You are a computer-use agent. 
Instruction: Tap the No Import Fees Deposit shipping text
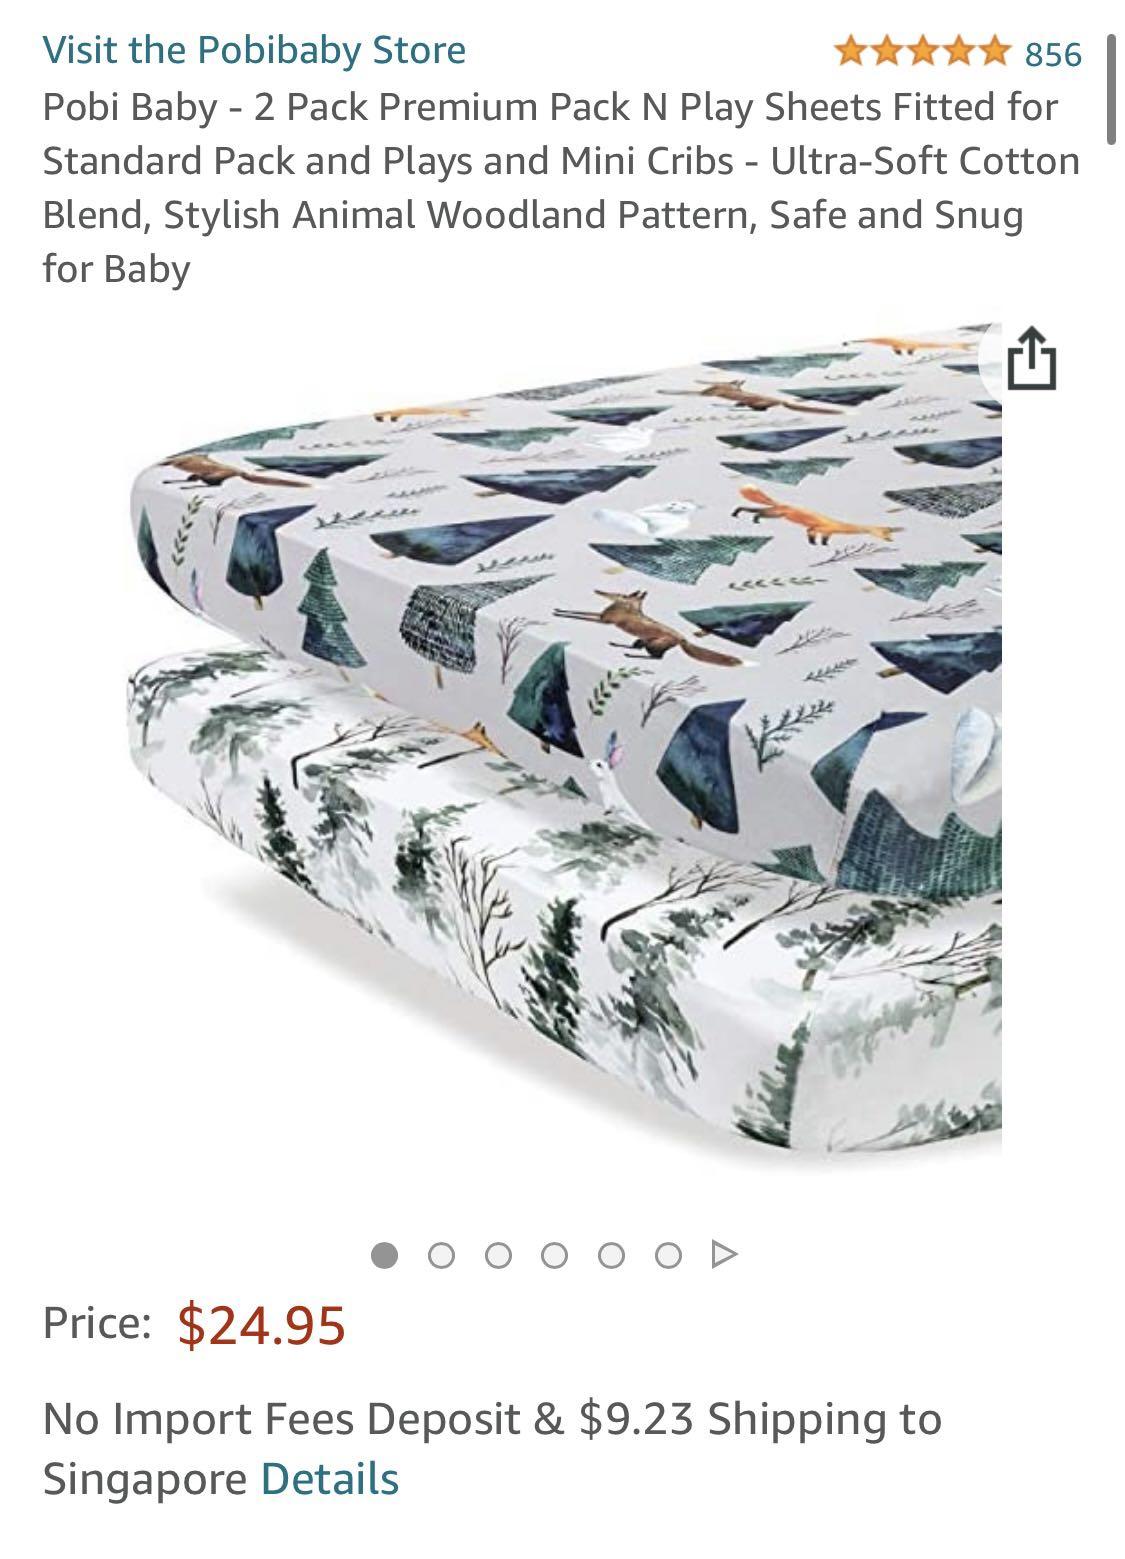[492, 1448]
